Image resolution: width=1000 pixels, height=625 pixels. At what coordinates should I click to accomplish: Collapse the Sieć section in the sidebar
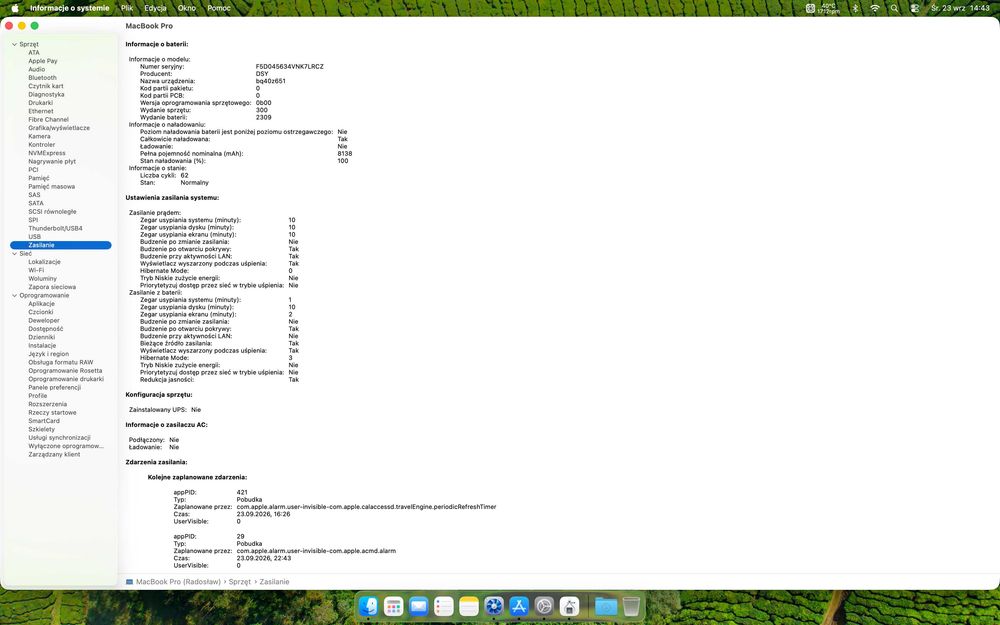(14, 254)
